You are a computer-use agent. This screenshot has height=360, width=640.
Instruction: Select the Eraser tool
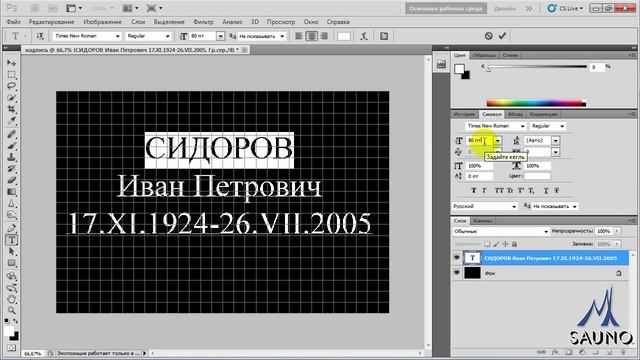point(11,180)
